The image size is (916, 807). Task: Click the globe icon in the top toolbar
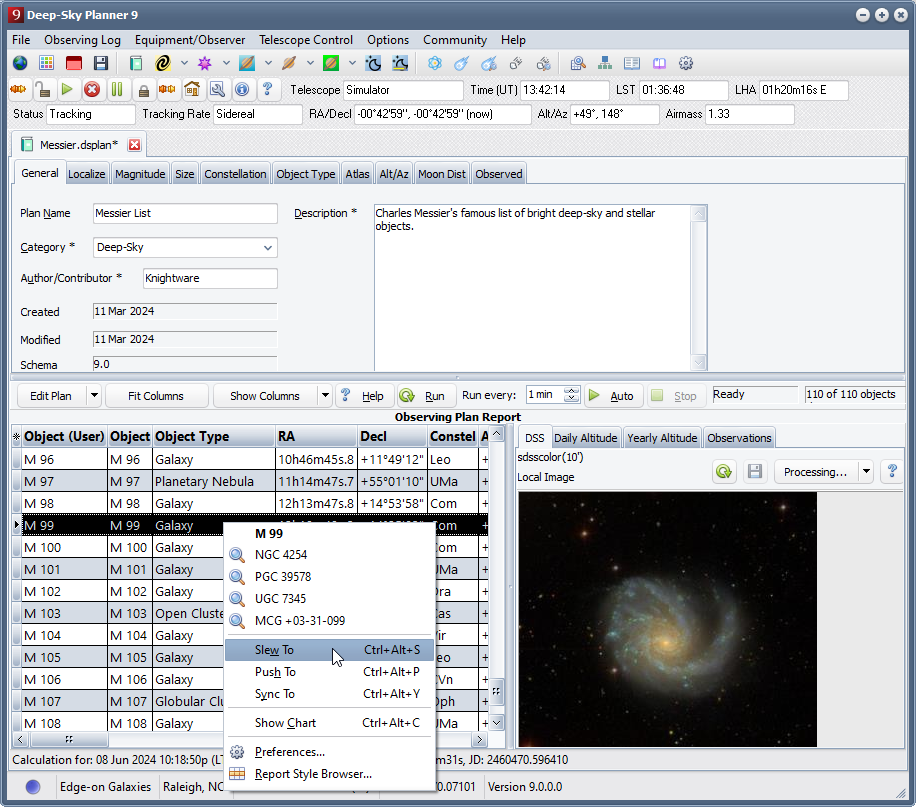click(20, 64)
